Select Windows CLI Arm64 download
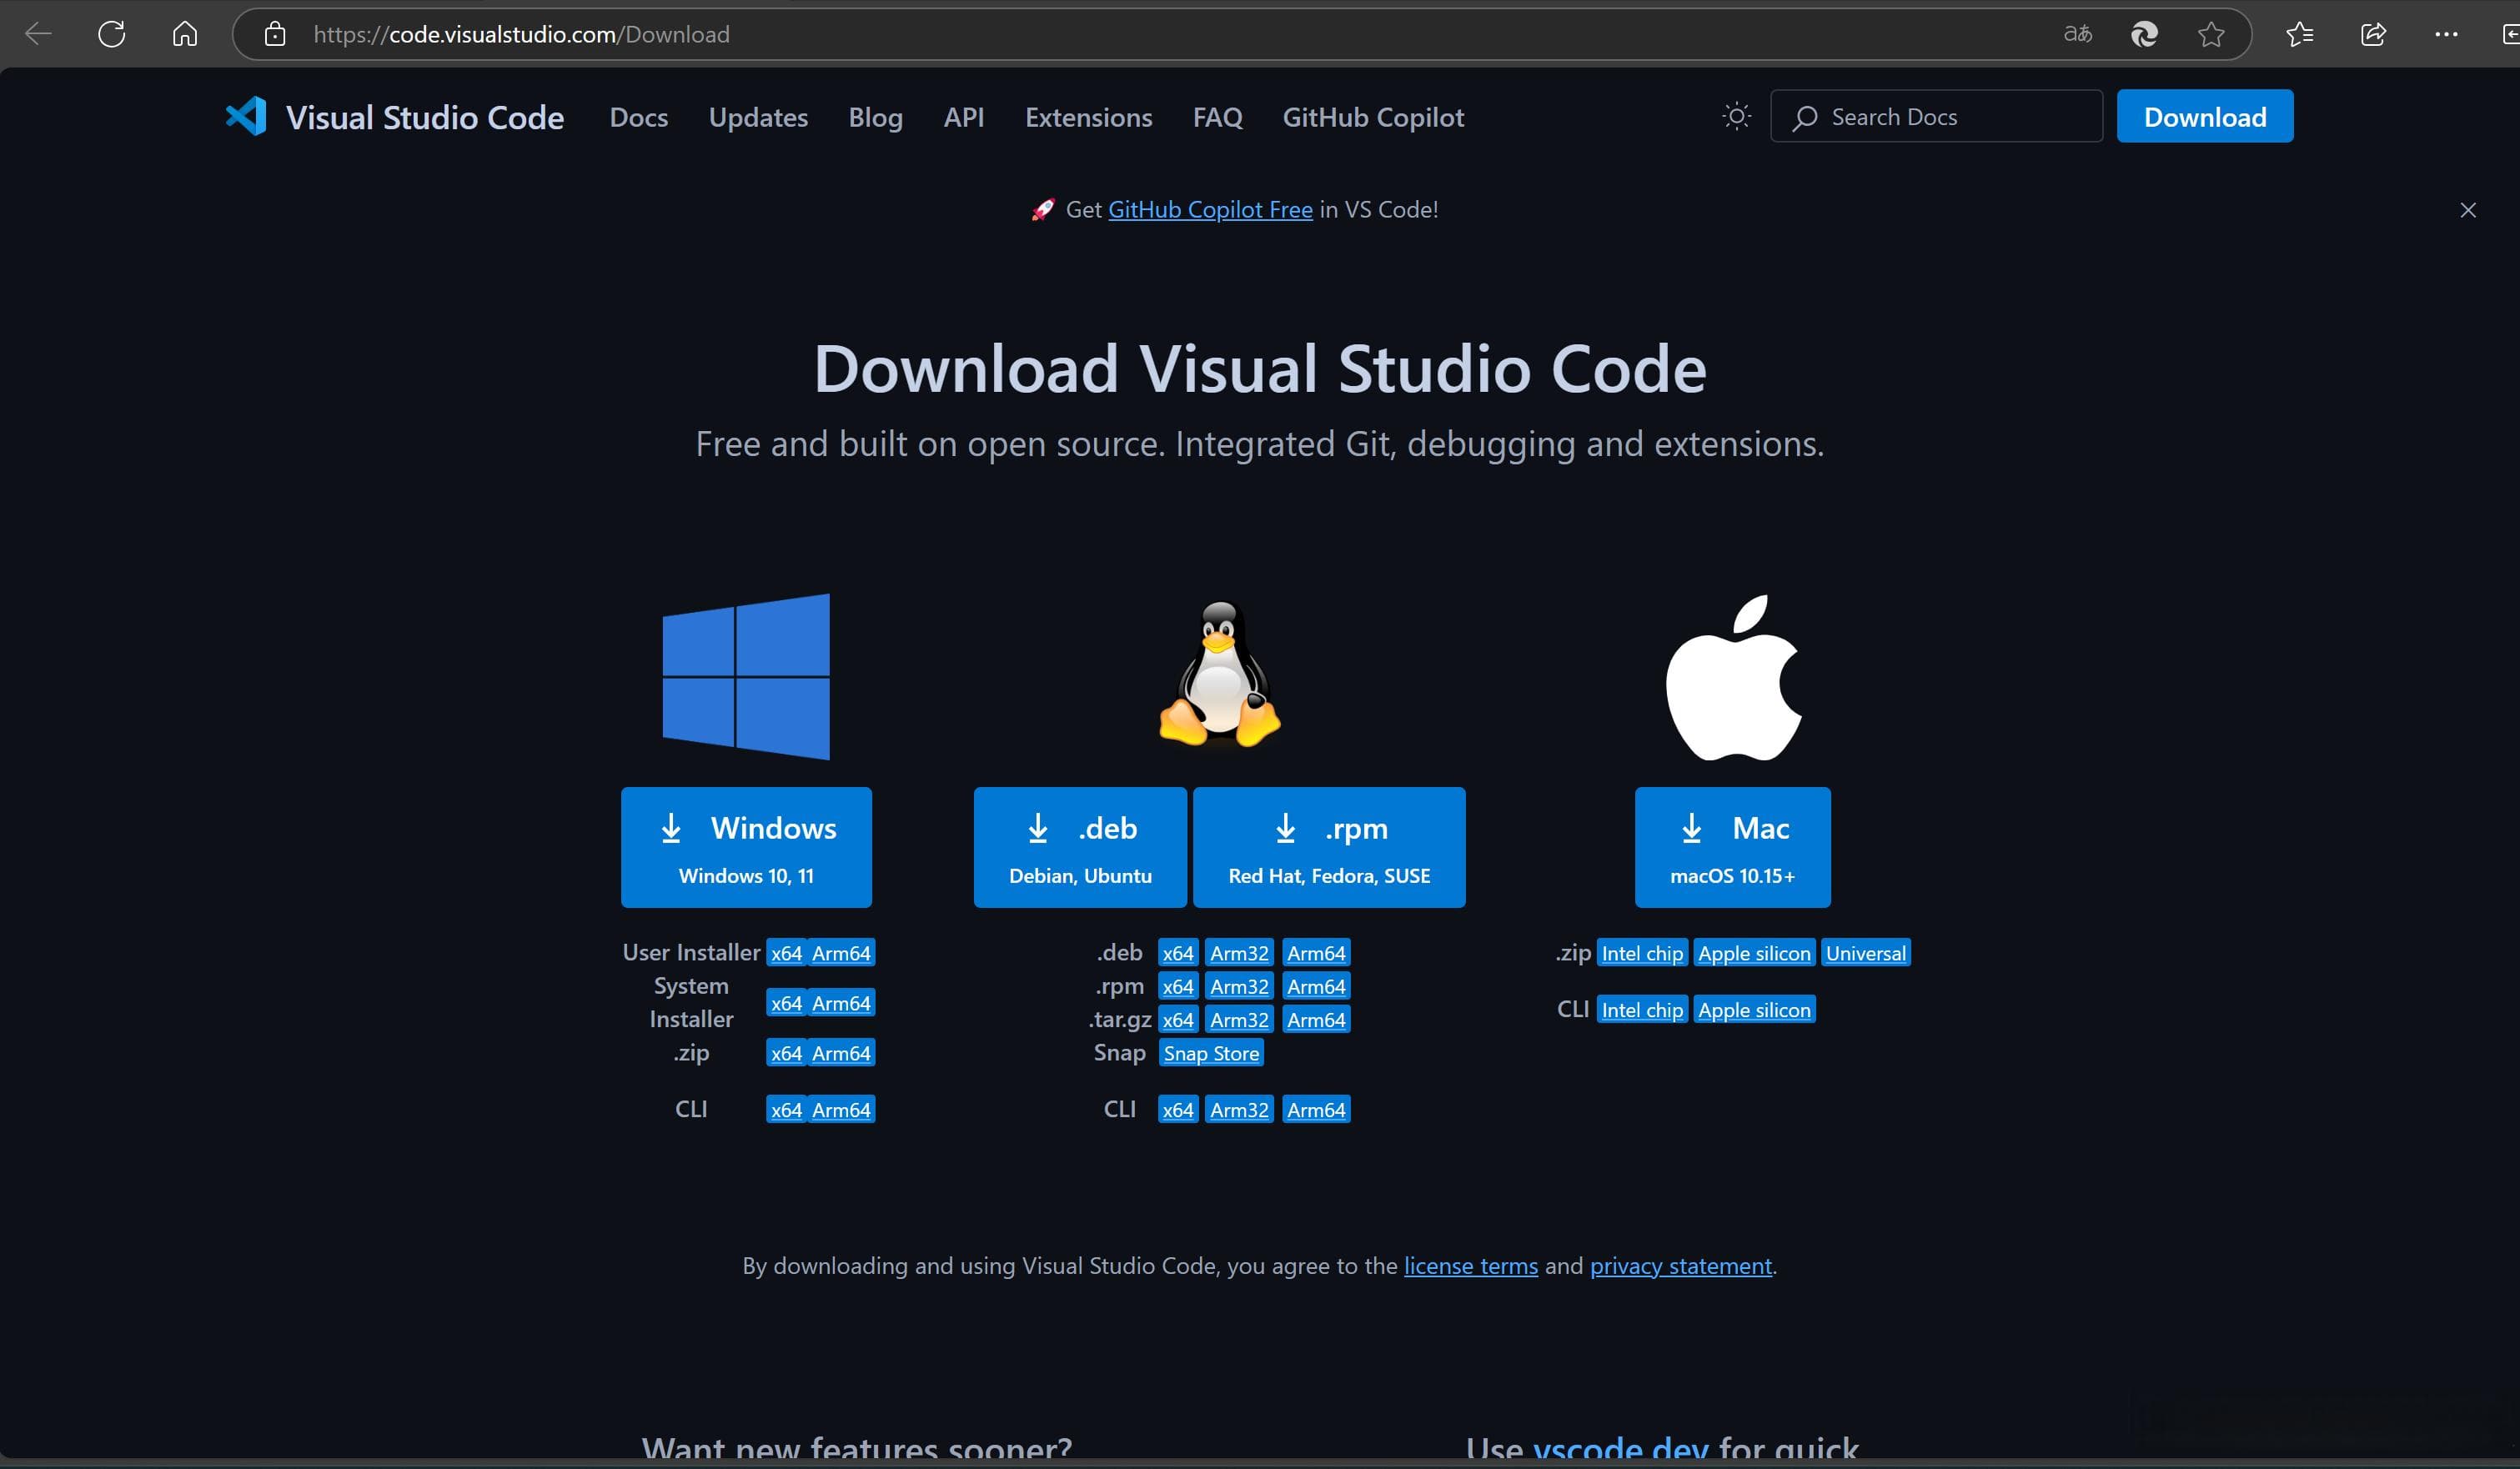The width and height of the screenshot is (2520, 1469). 841,1110
